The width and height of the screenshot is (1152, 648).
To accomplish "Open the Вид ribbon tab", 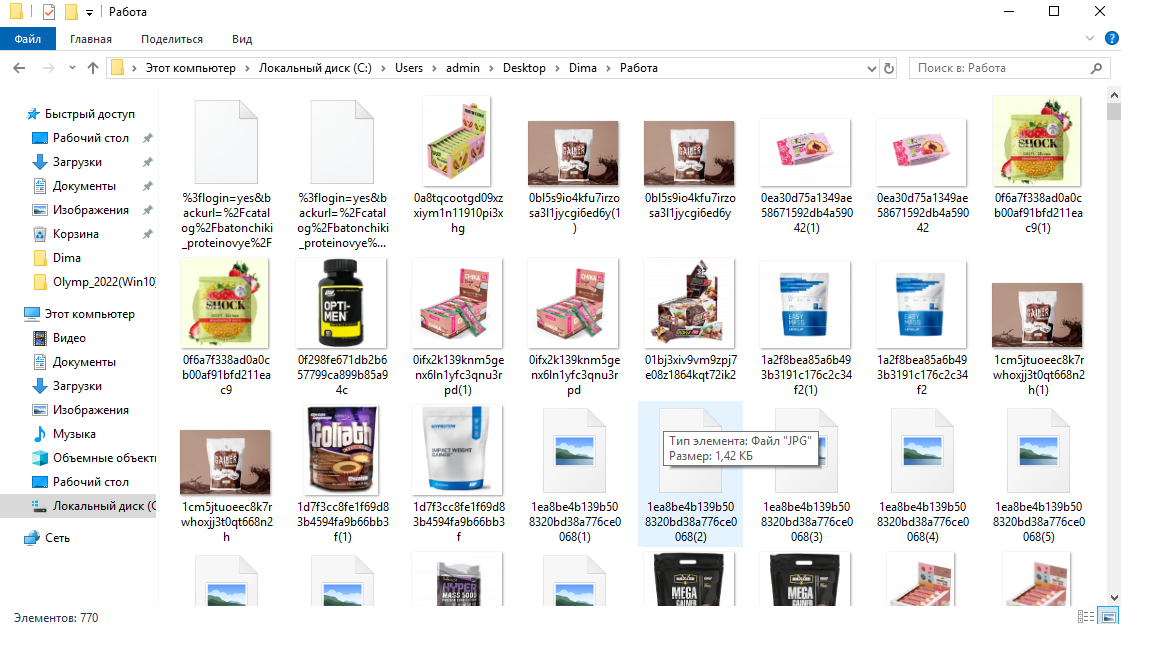I will [x=242, y=39].
